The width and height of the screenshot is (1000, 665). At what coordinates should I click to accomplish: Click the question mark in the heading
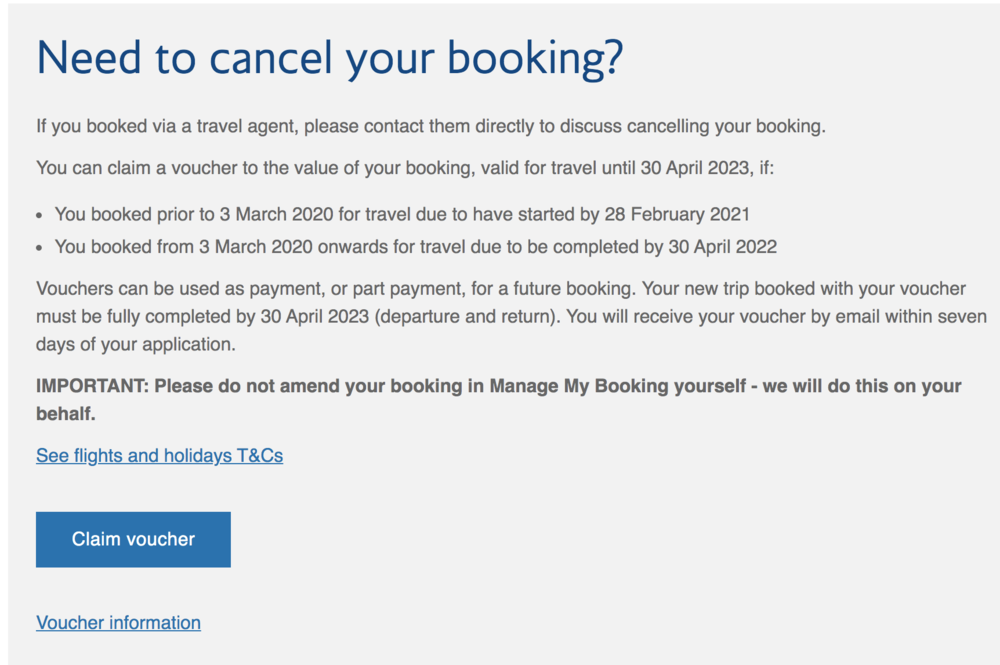click(x=612, y=57)
